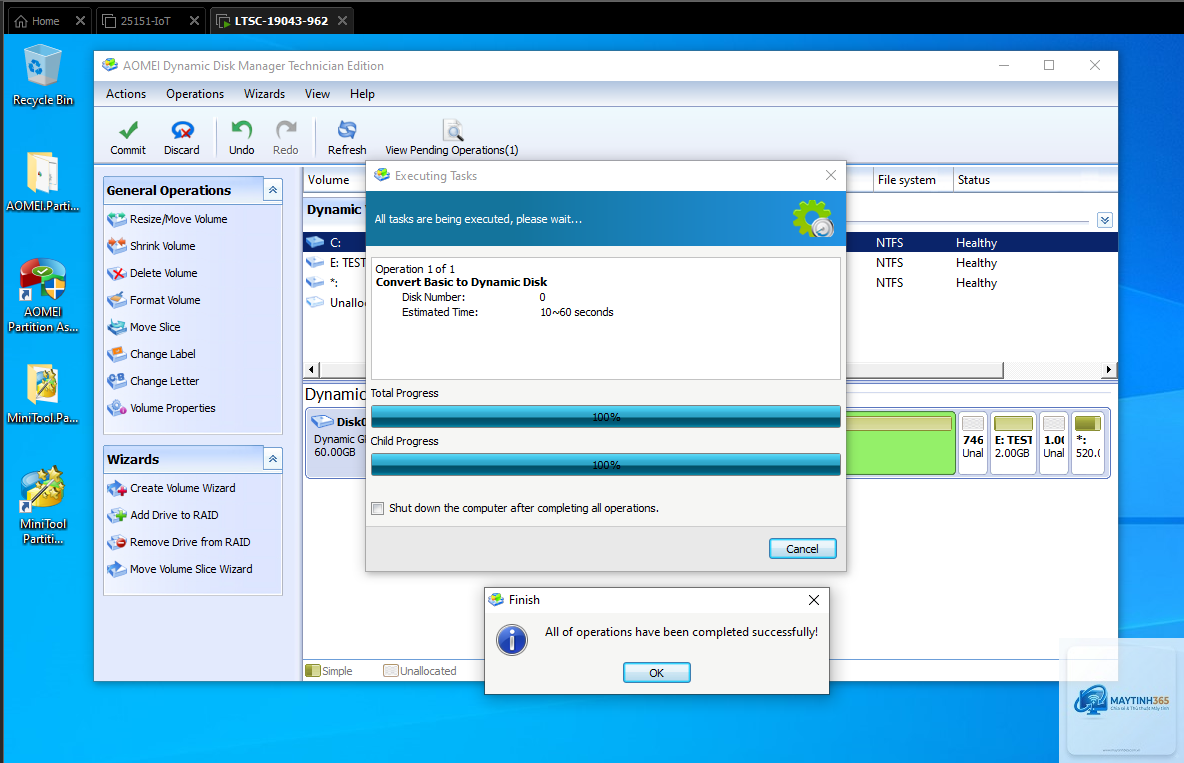Collapse the General Operations panel
The width and height of the screenshot is (1184, 763).
click(273, 190)
